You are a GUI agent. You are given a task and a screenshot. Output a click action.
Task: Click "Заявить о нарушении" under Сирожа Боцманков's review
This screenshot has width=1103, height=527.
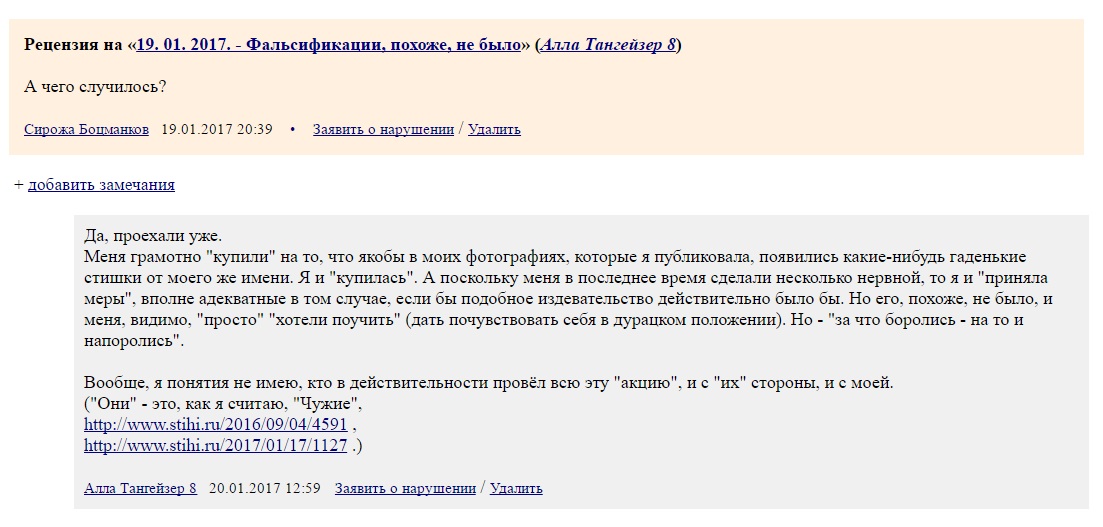tap(383, 130)
